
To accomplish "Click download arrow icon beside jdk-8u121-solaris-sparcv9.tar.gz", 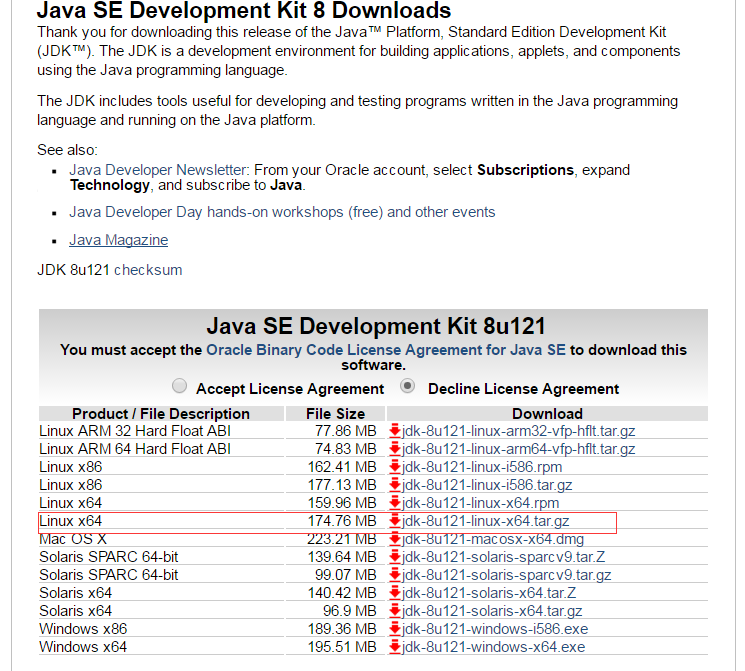I will tap(394, 575).
